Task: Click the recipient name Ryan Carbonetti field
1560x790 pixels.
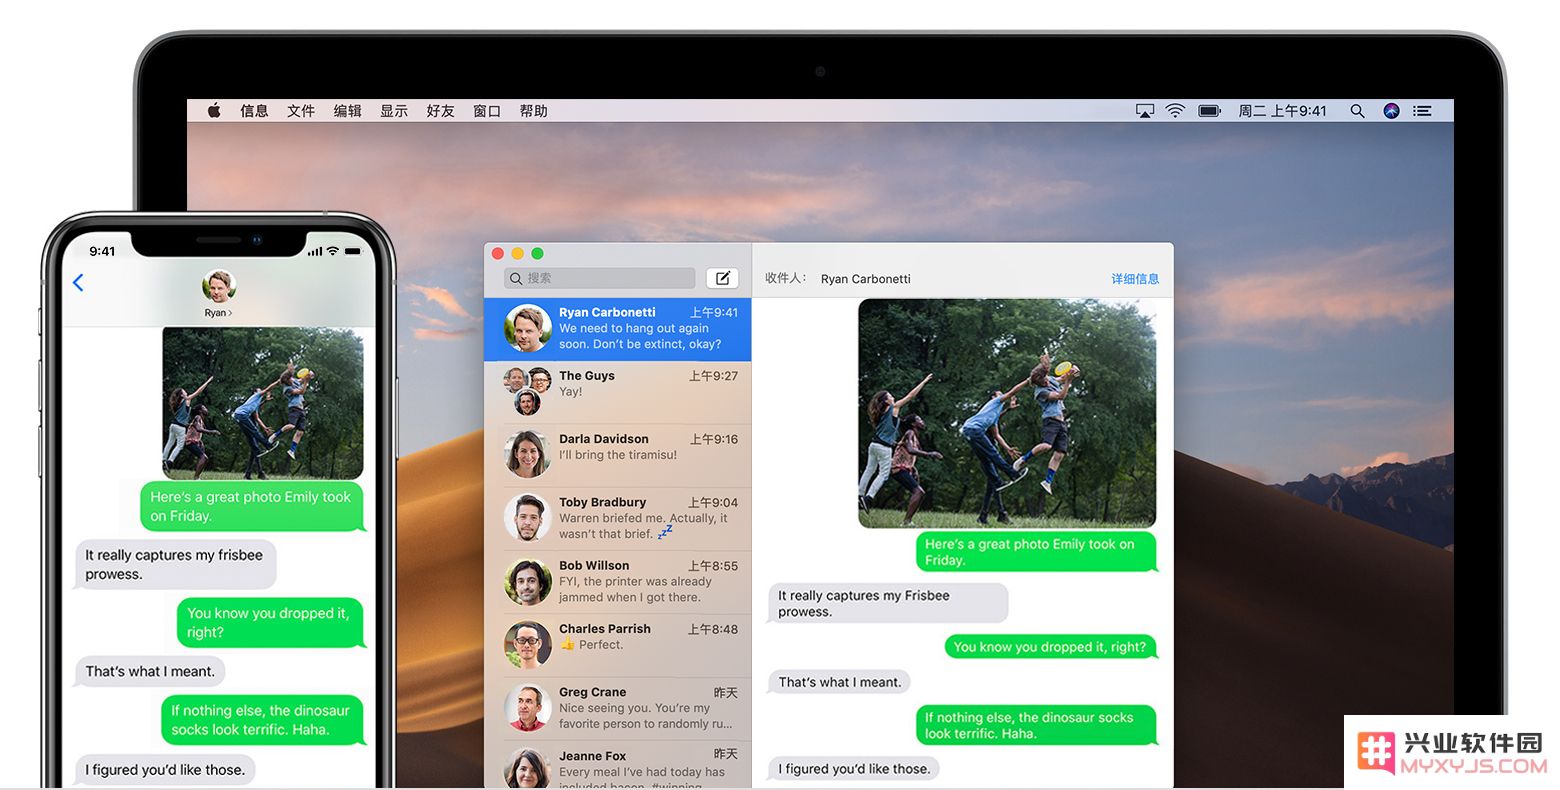Action: pyautogui.click(x=866, y=279)
